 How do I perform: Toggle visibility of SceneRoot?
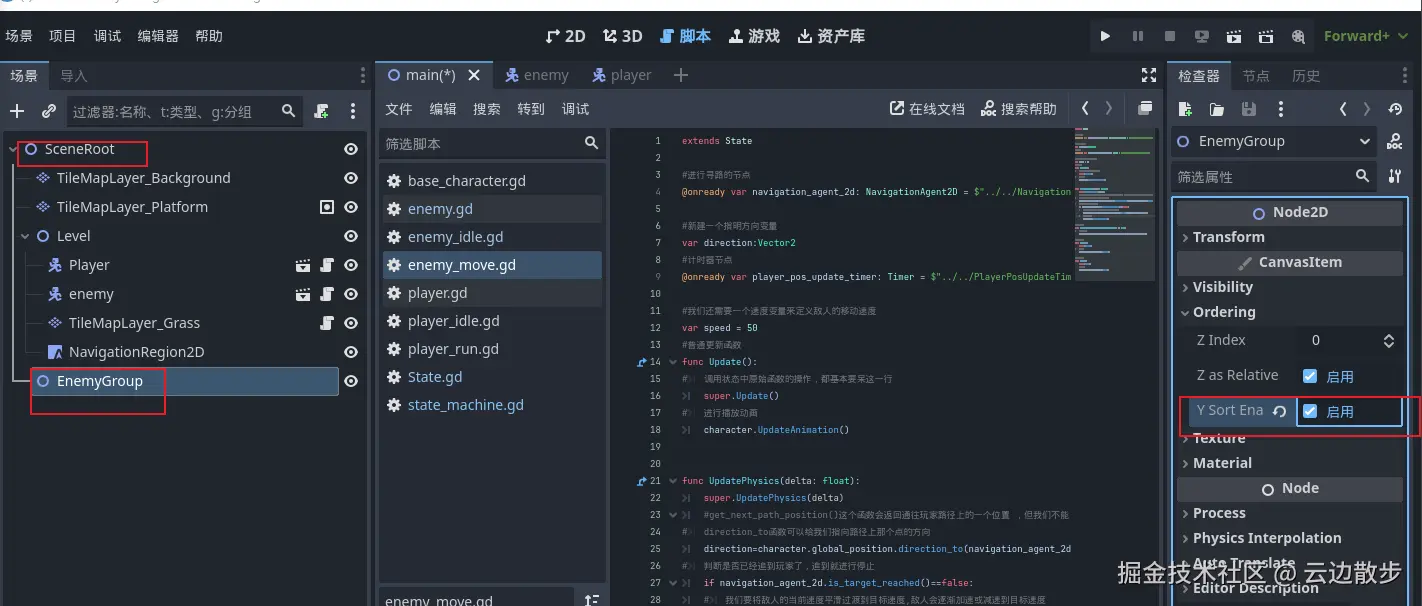(351, 149)
